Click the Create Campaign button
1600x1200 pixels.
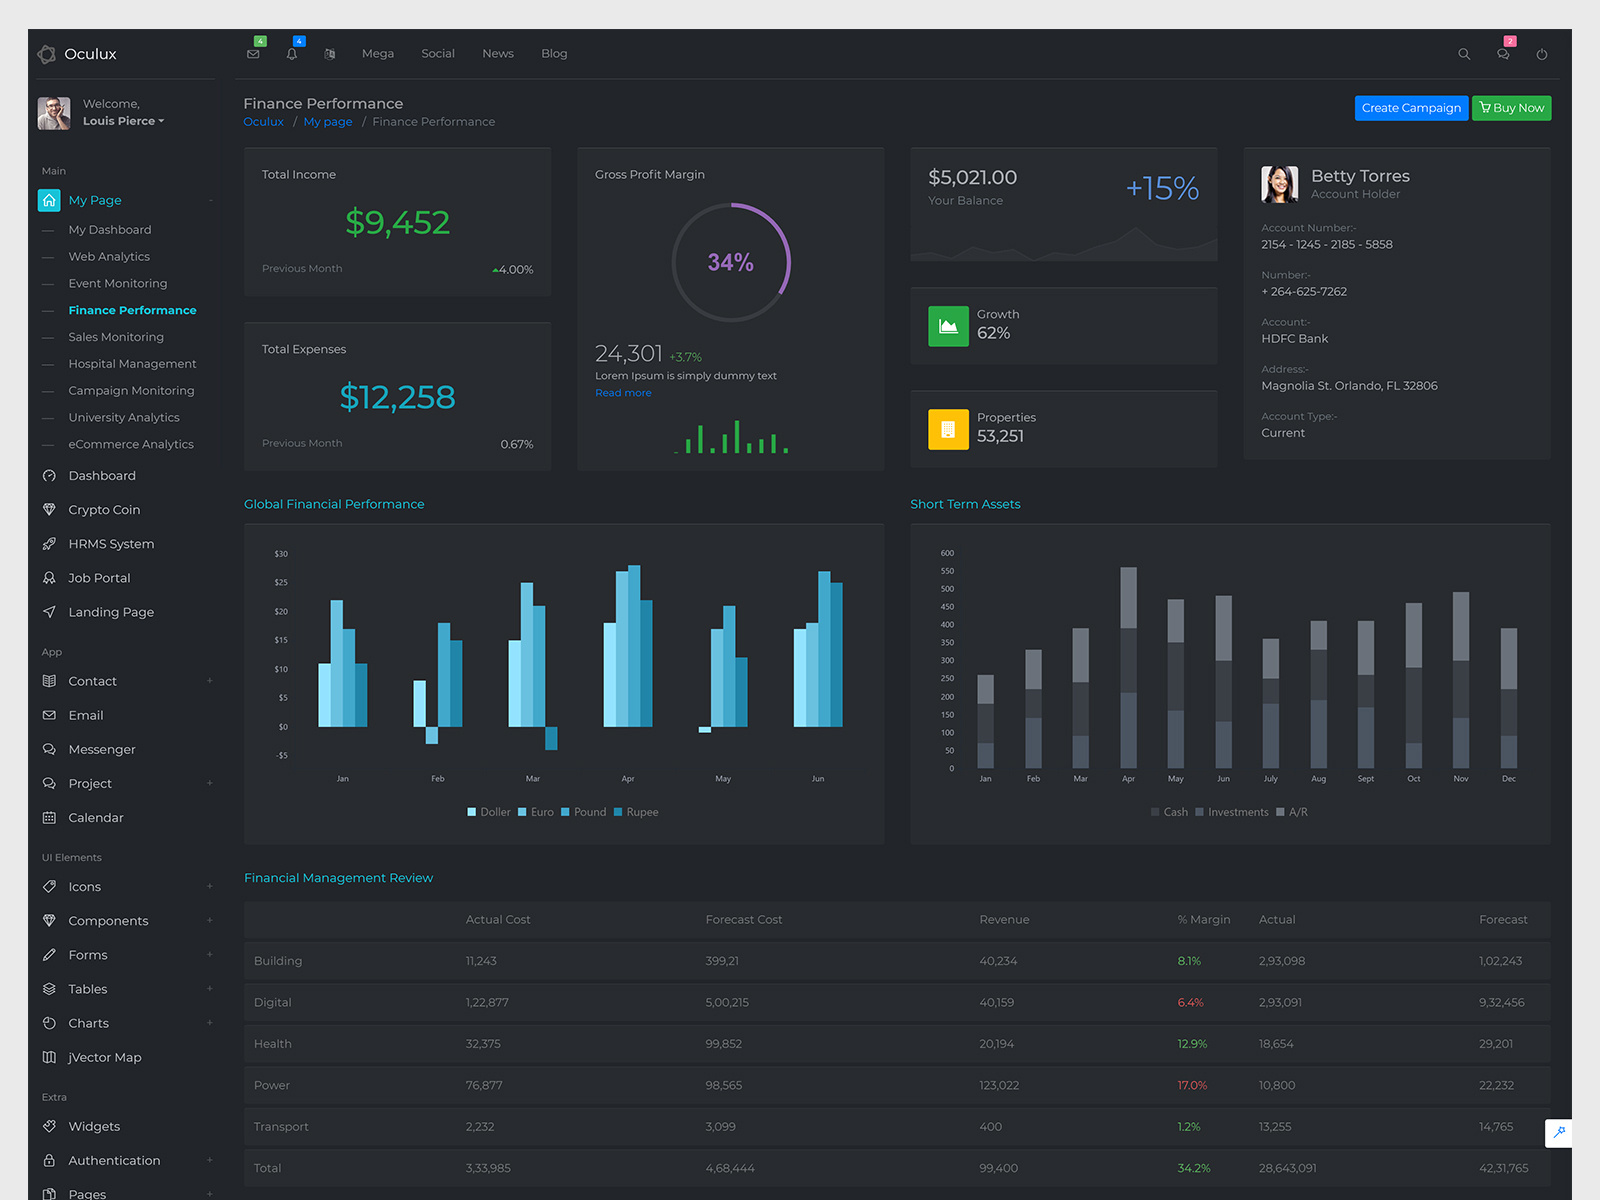click(1411, 108)
